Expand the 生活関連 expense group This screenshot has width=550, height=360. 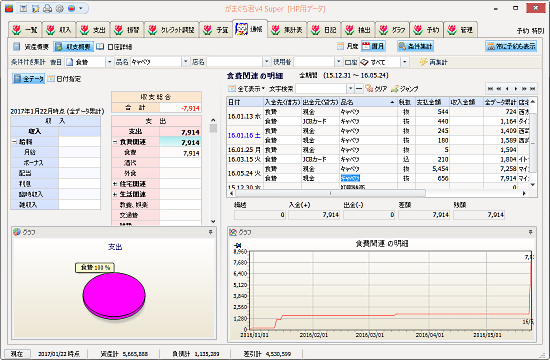click(115, 194)
